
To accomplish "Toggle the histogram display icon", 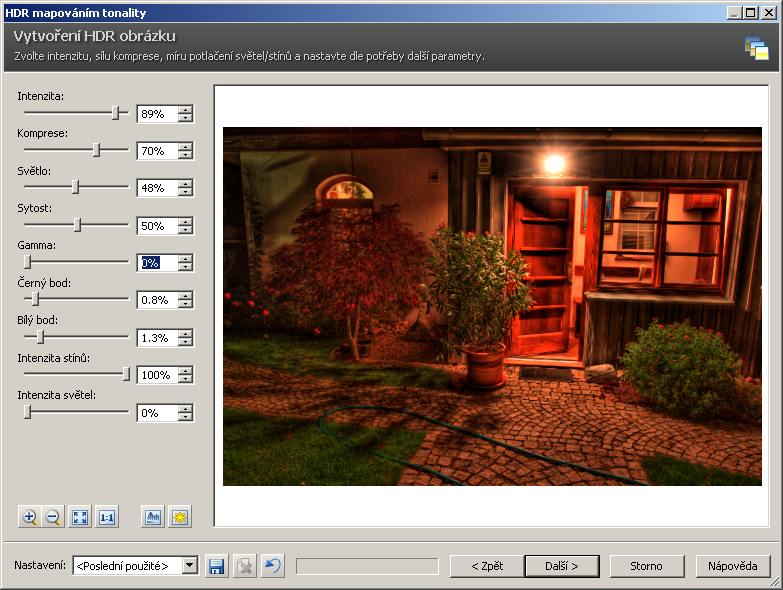I will point(153,517).
